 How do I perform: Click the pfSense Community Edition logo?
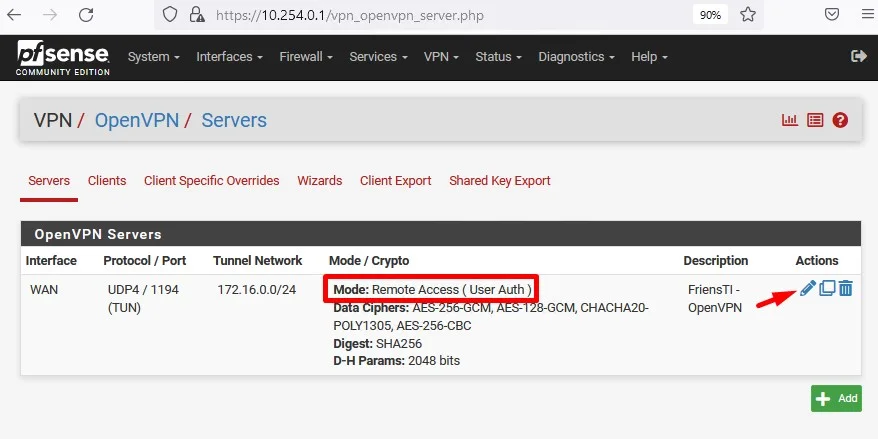pos(63,57)
